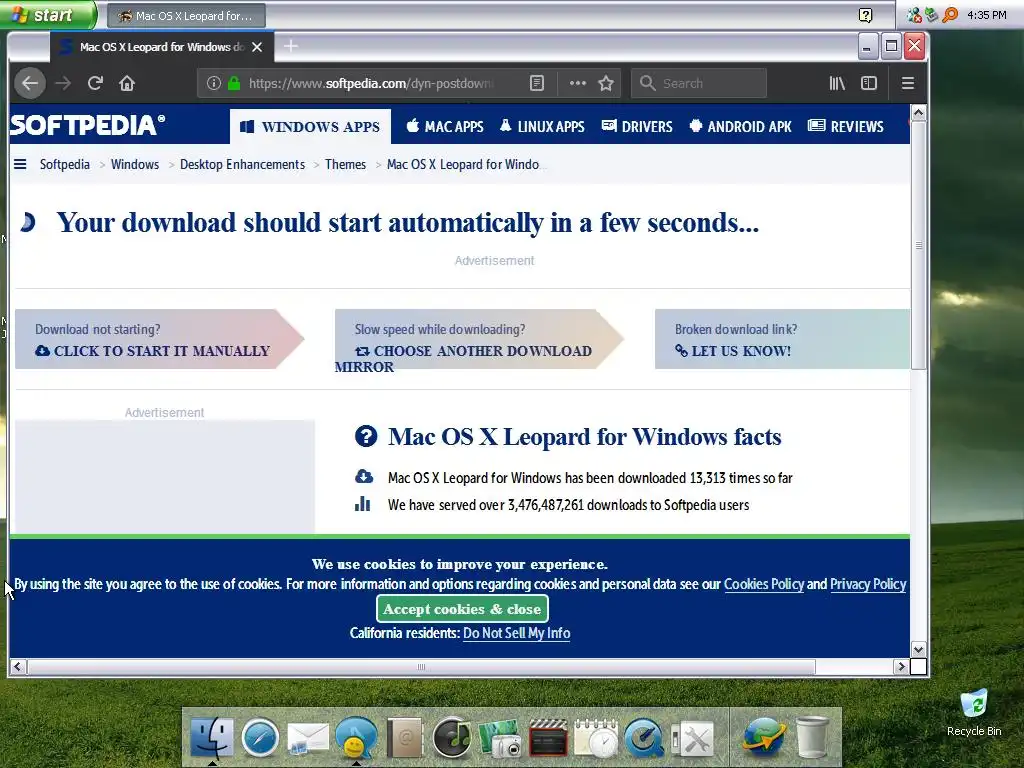The height and width of the screenshot is (768, 1024).
Task: Go to the Windows breadcrumb
Action: pos(135,165)
